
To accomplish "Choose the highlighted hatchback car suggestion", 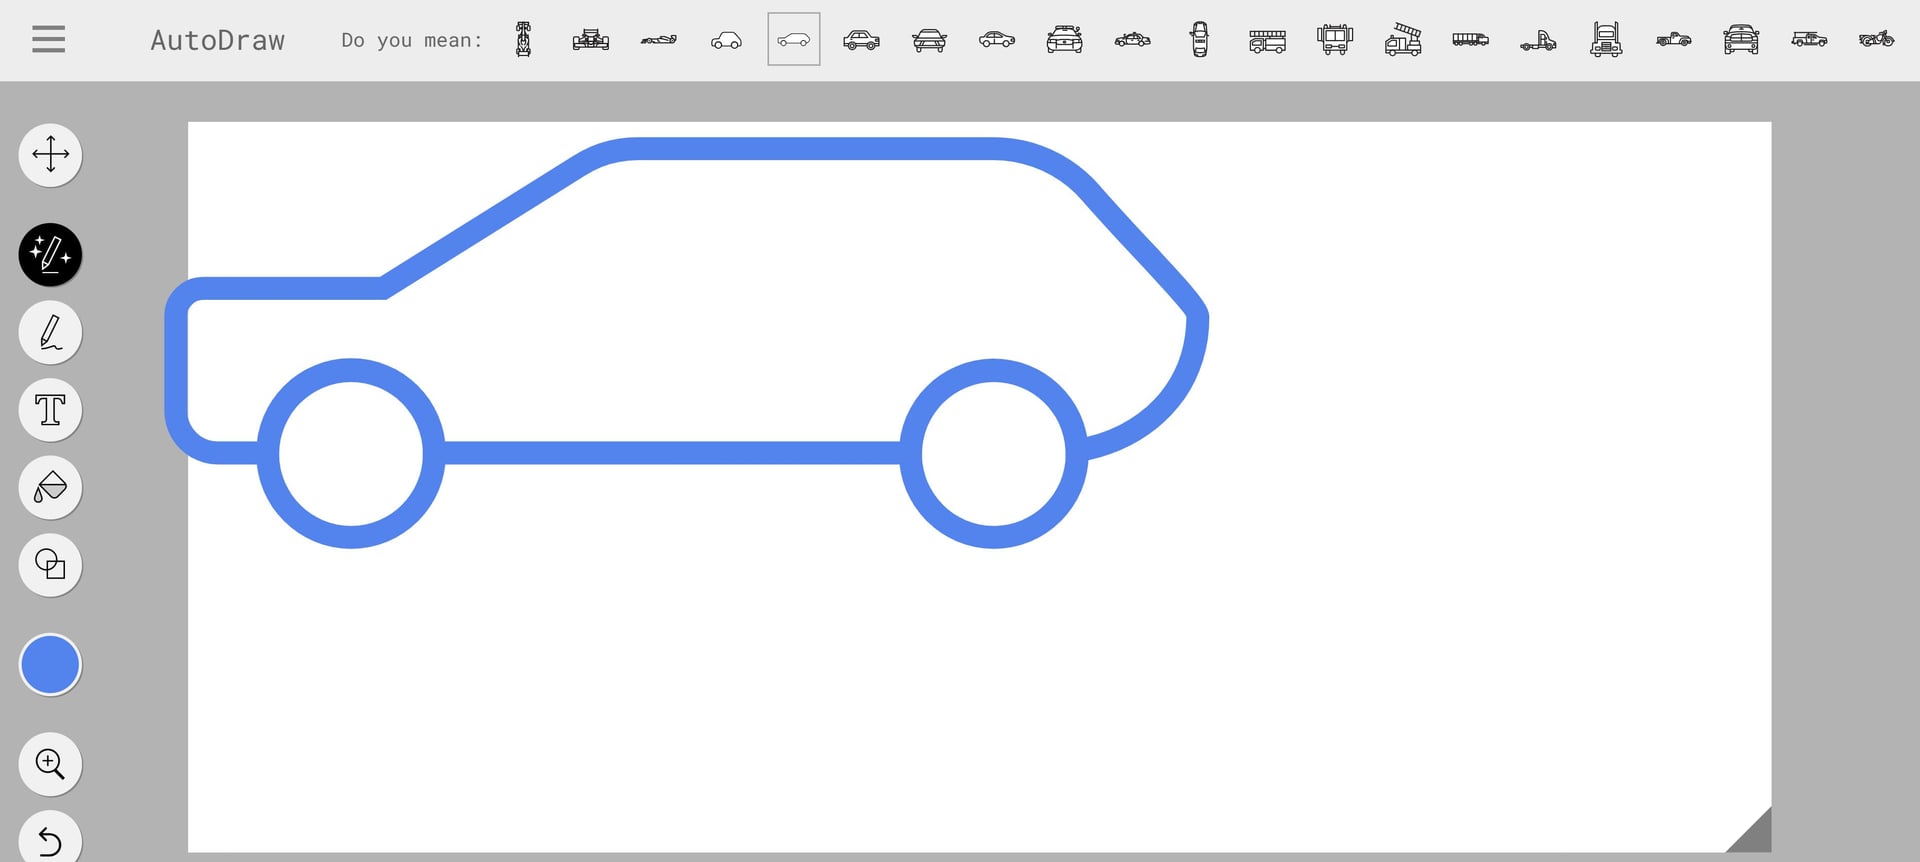I will pyautogui.click(x=794, y=40).
